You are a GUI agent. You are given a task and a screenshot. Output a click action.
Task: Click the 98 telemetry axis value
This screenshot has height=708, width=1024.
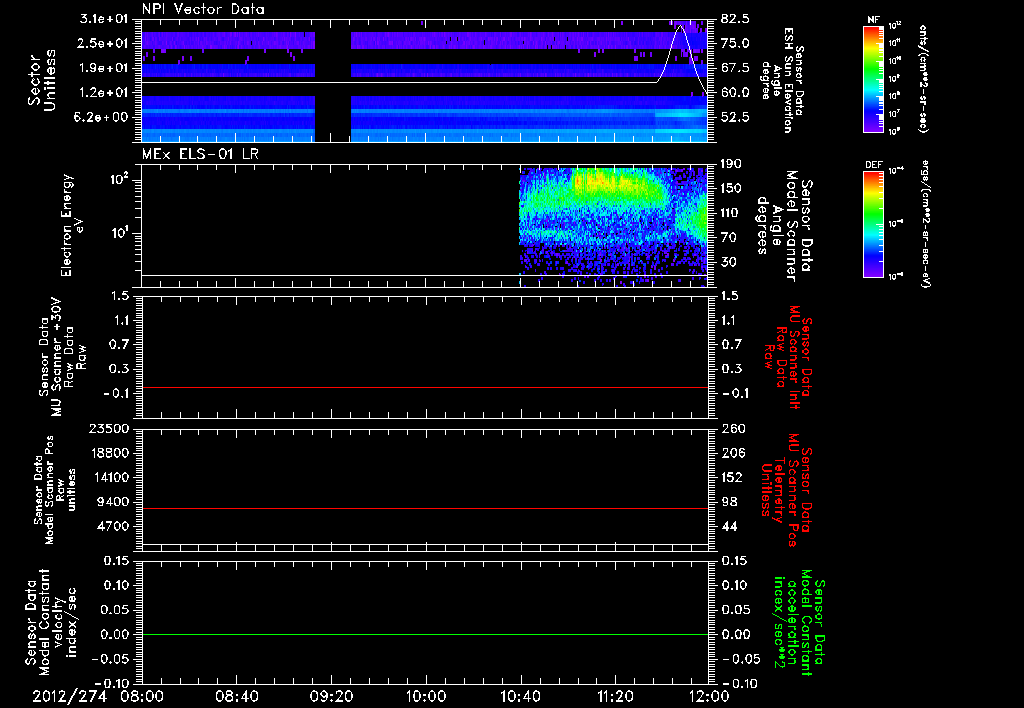[728, 502]
